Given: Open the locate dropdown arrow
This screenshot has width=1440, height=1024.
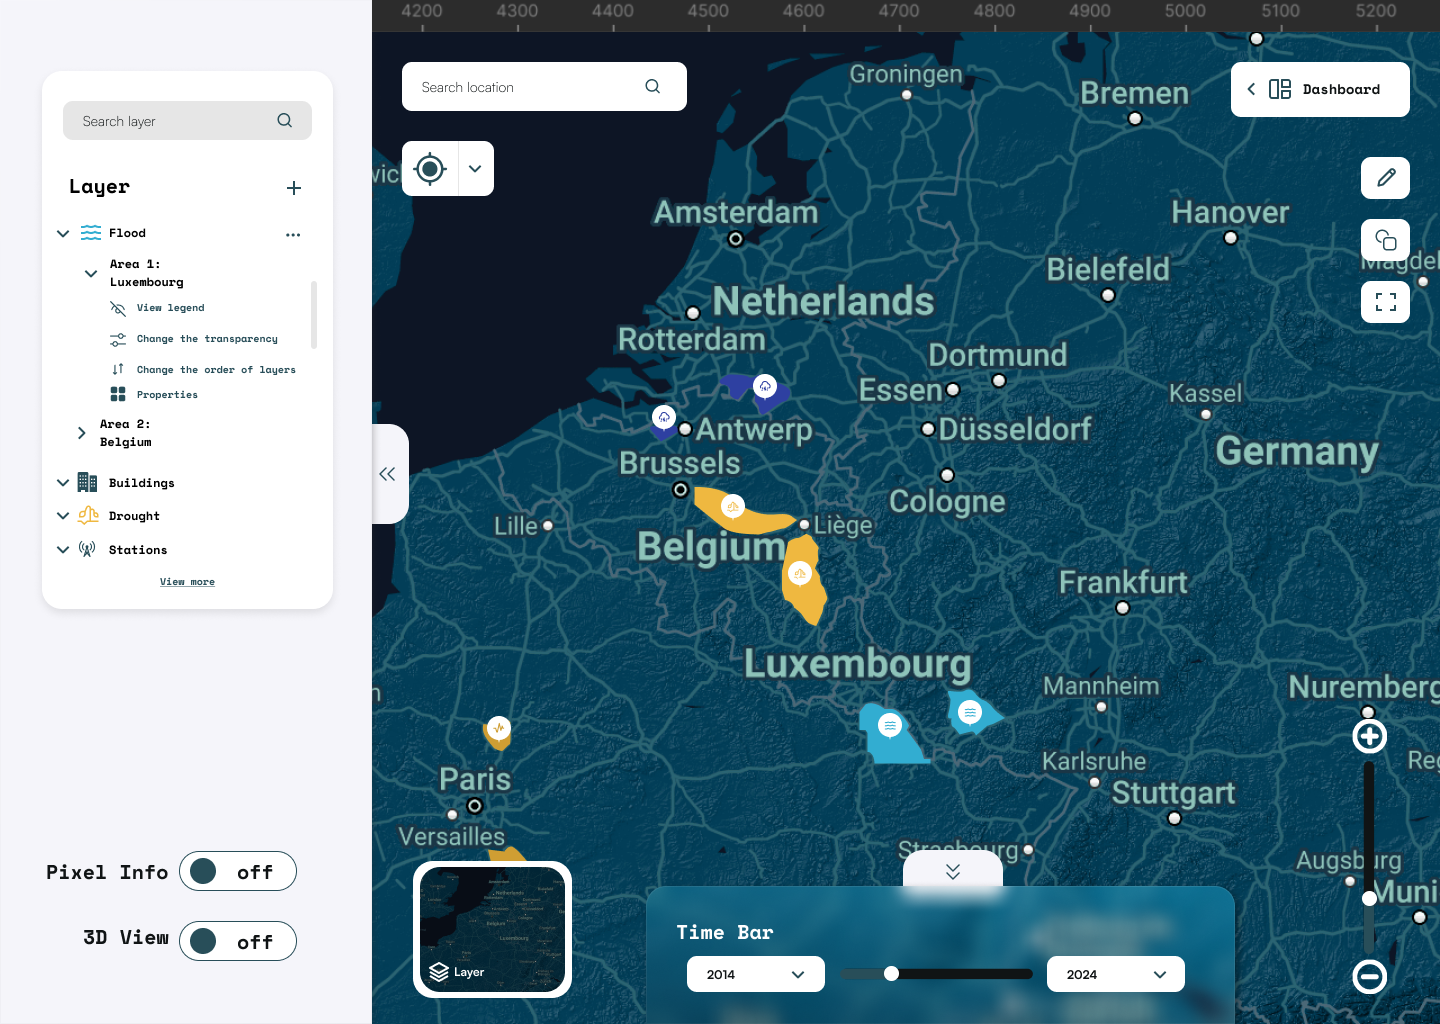Looking at the screenshot, I should pos(475,169).
